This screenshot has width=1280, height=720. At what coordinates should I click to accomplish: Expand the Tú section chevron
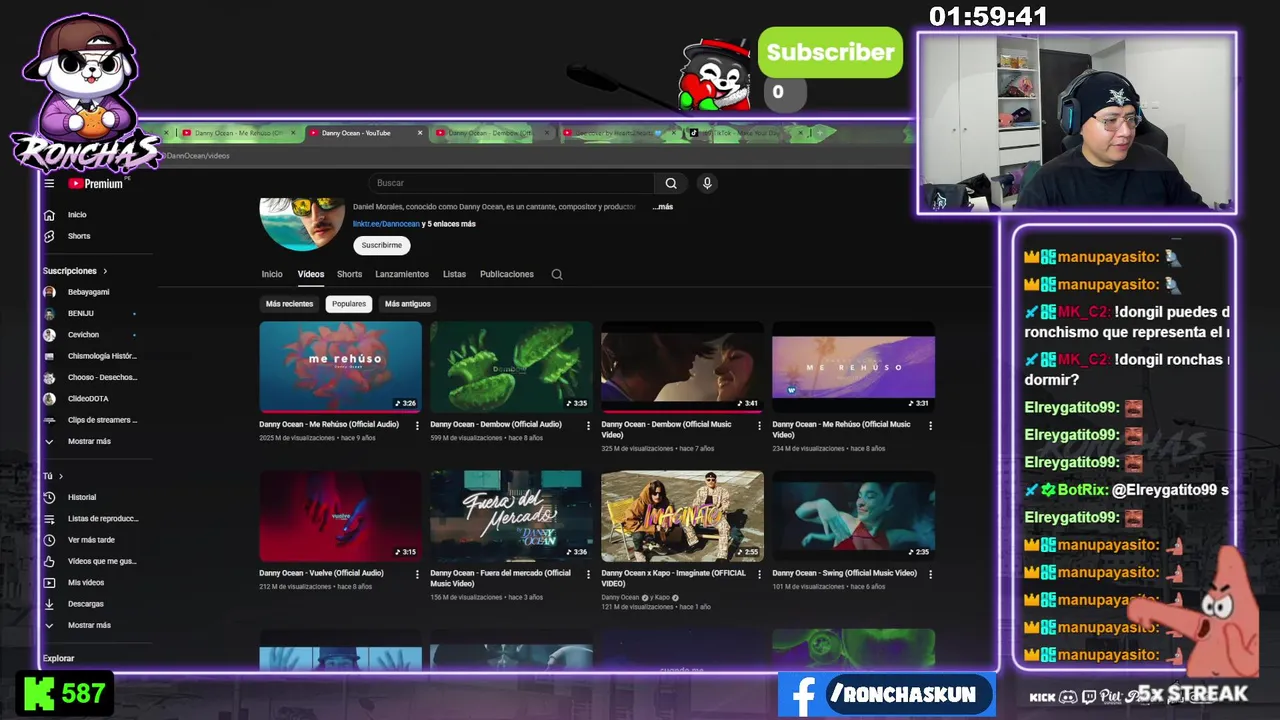(x=60, y=476)
